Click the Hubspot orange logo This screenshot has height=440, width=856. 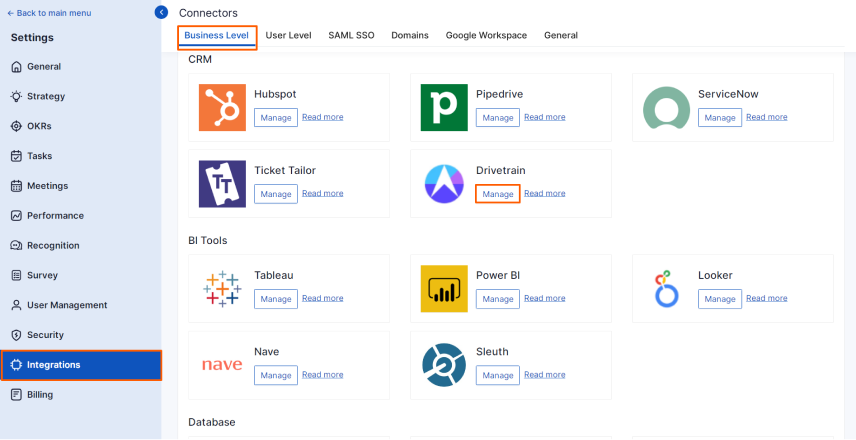(x=222, y=108)
